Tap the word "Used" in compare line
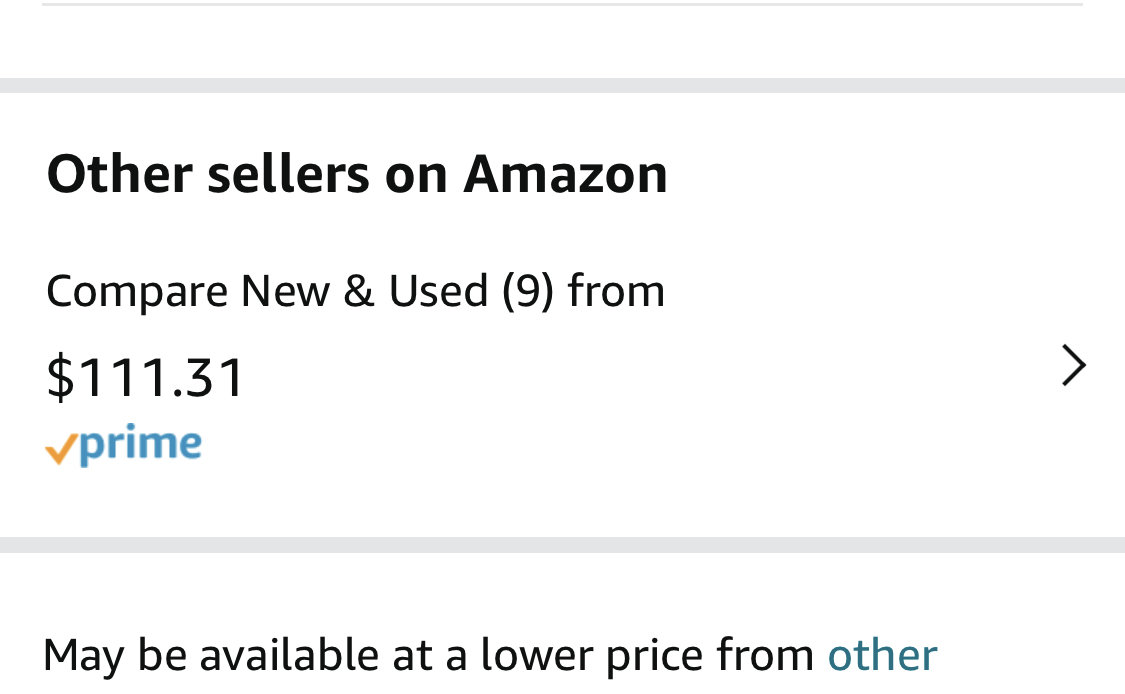1125x694 pixels. point(438,291)
